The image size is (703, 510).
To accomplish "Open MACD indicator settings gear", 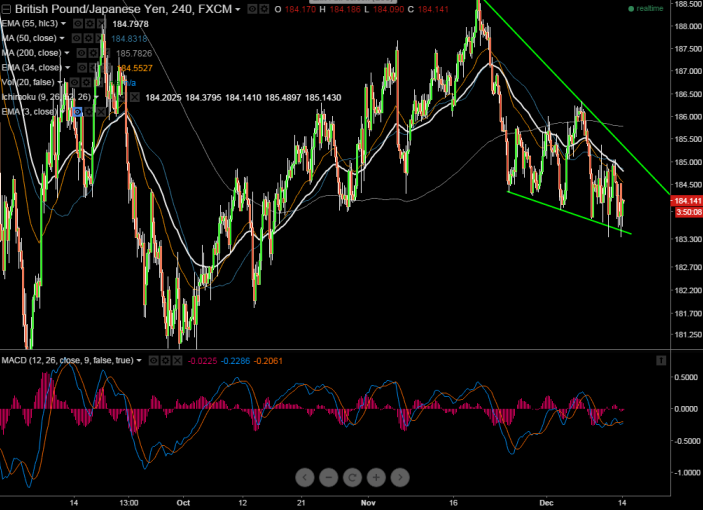I will pos(166,360).
